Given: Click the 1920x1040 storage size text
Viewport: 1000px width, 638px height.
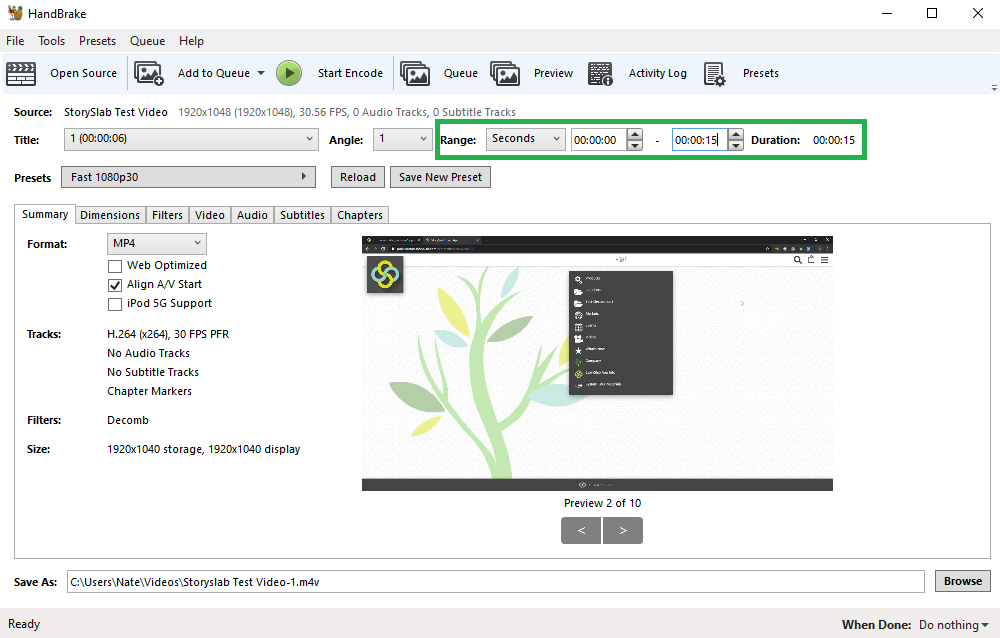Looking at the screenshot, I should 203,449.
